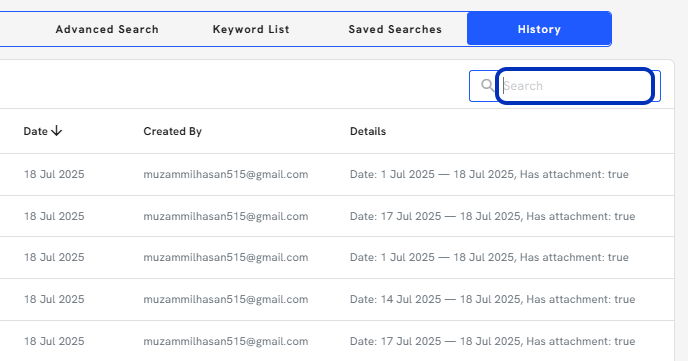
Task: Select the active History tab
Action: click(x=539, y=29)
